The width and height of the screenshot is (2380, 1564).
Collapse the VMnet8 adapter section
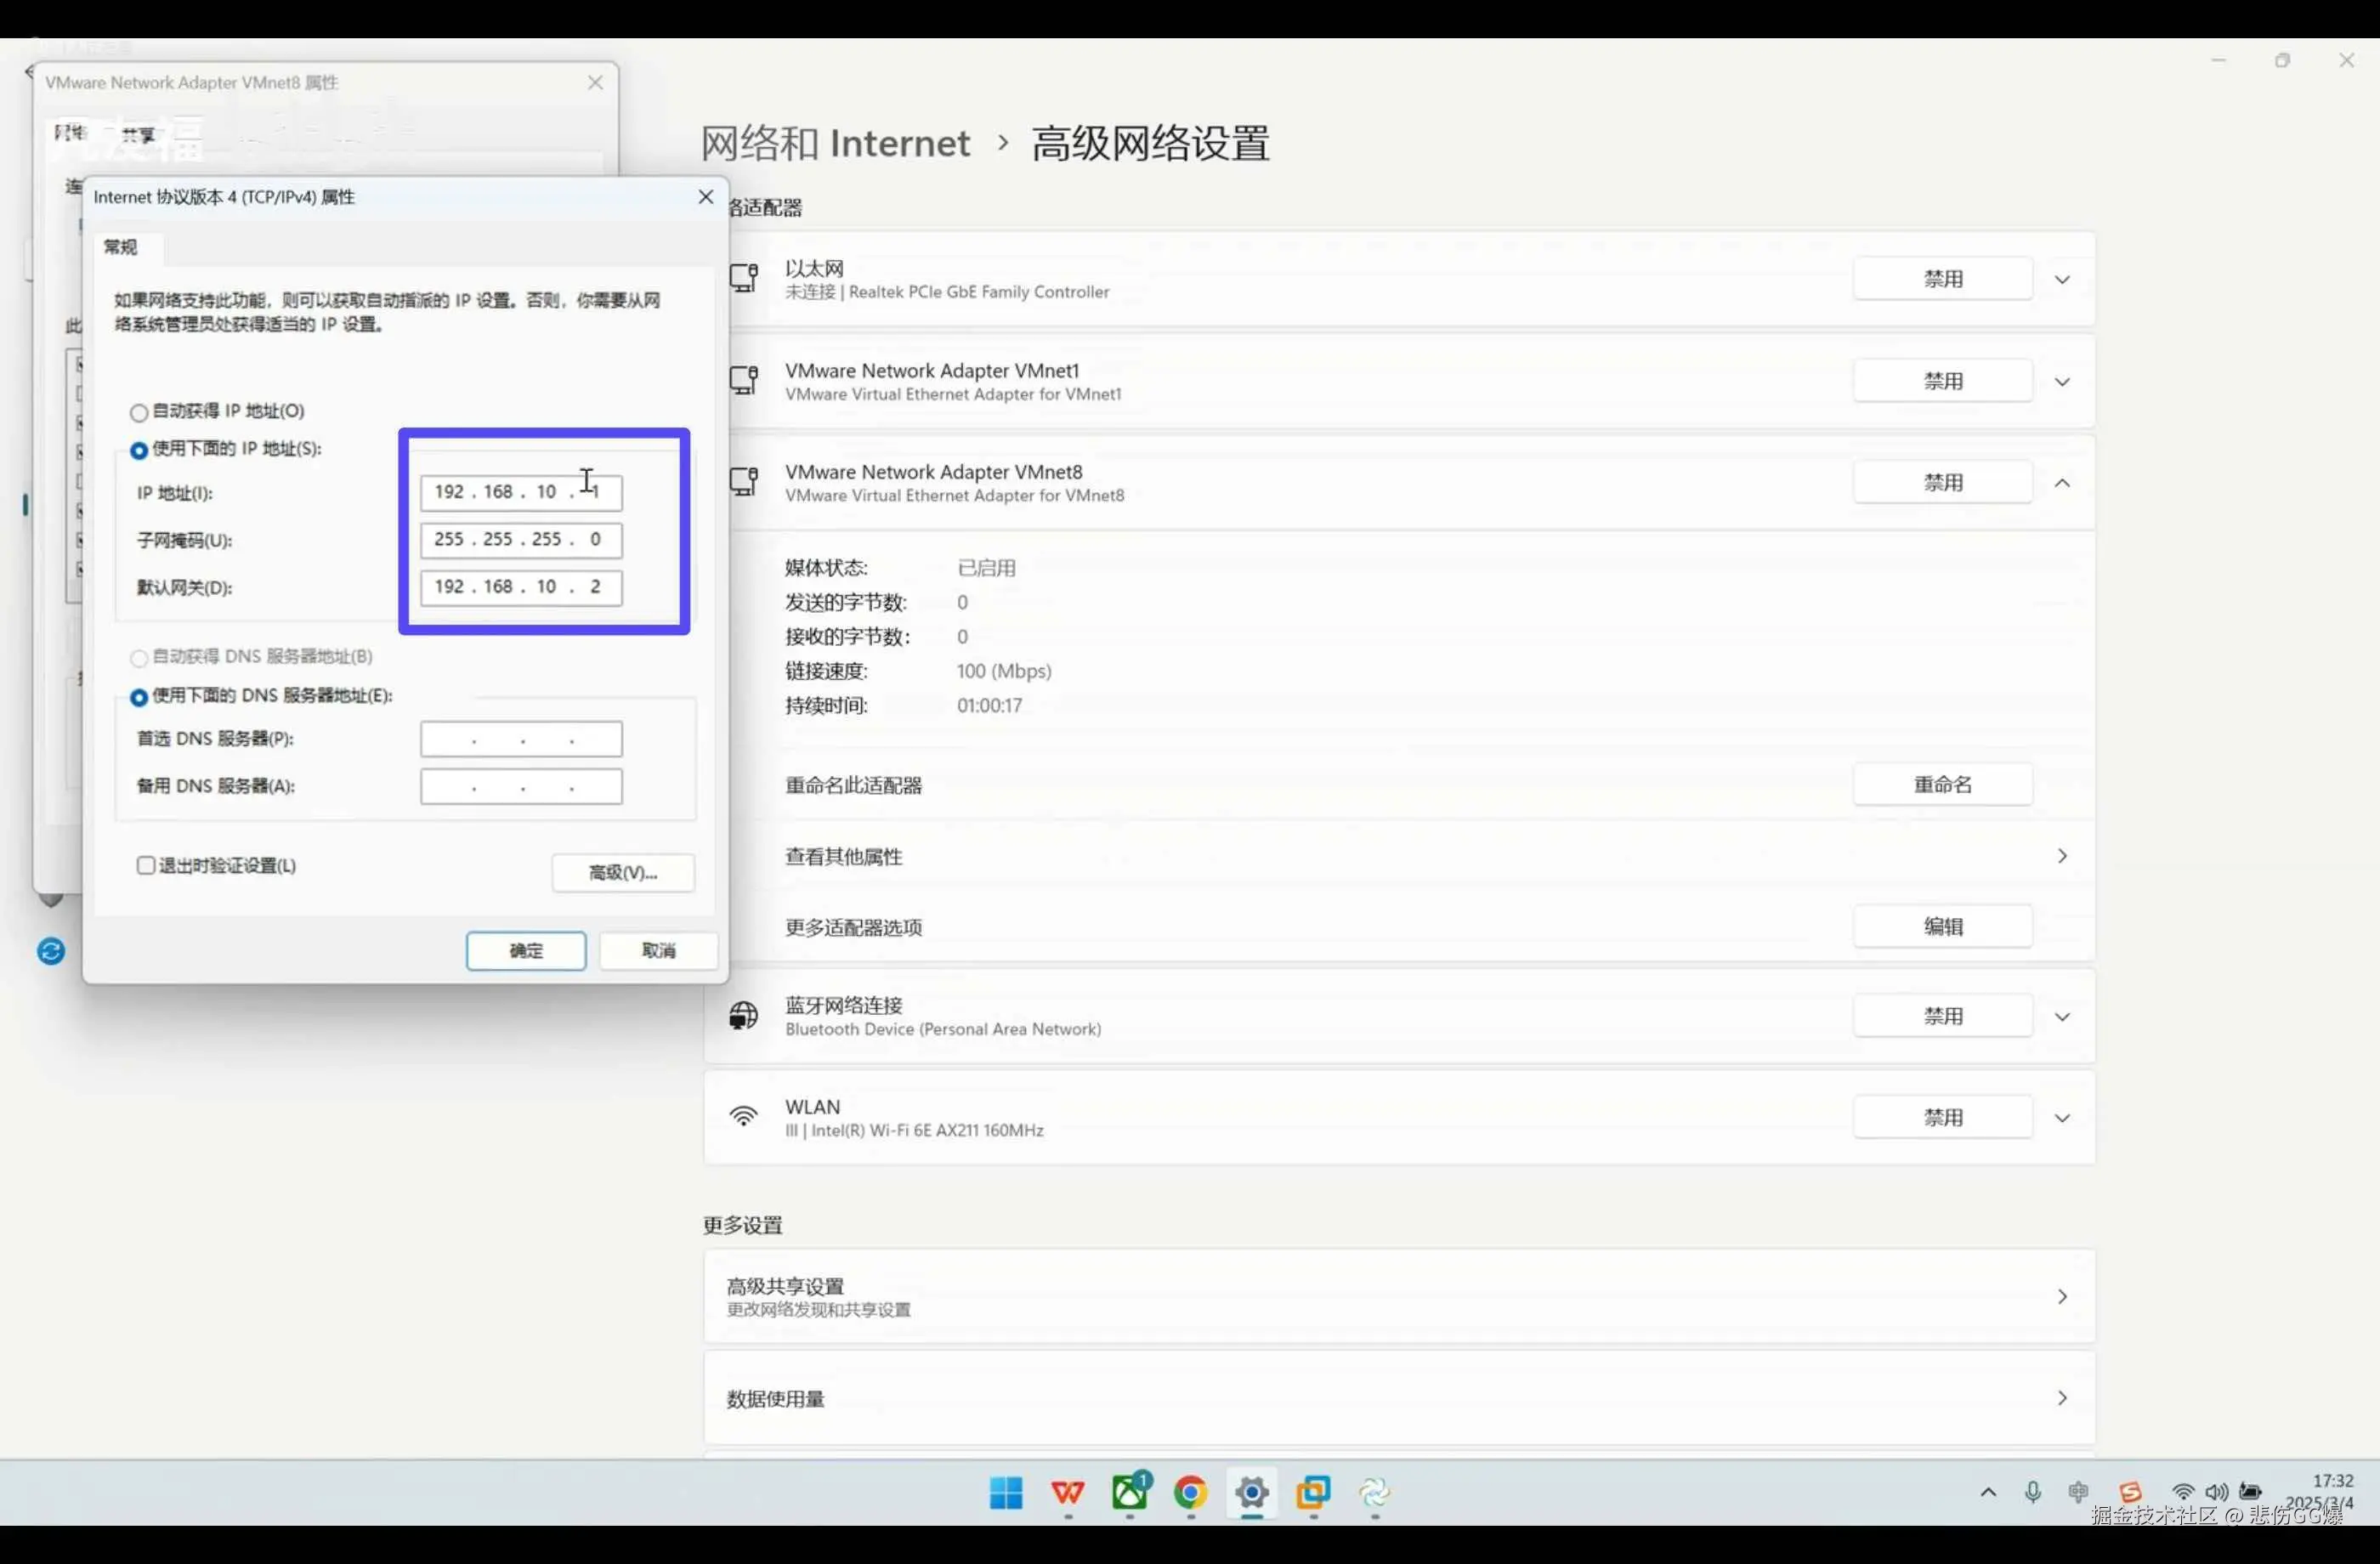2062,483
